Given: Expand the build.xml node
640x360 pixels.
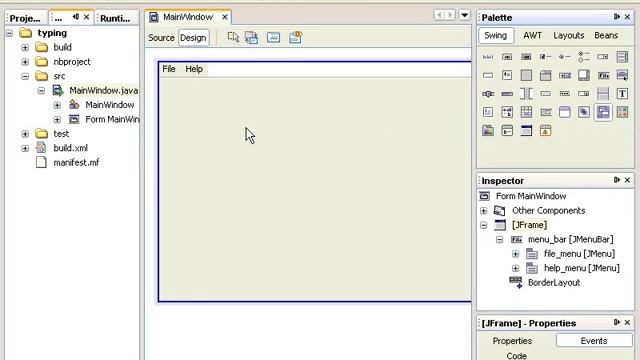Looking at the screenshot, I should pyautogui.click(x=25, y=148).
